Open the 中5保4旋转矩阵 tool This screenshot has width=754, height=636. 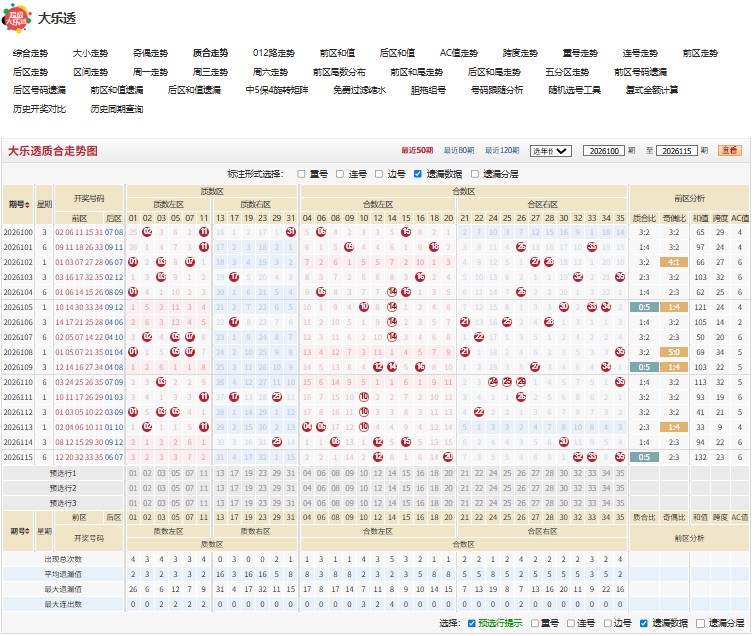[277, 90]
